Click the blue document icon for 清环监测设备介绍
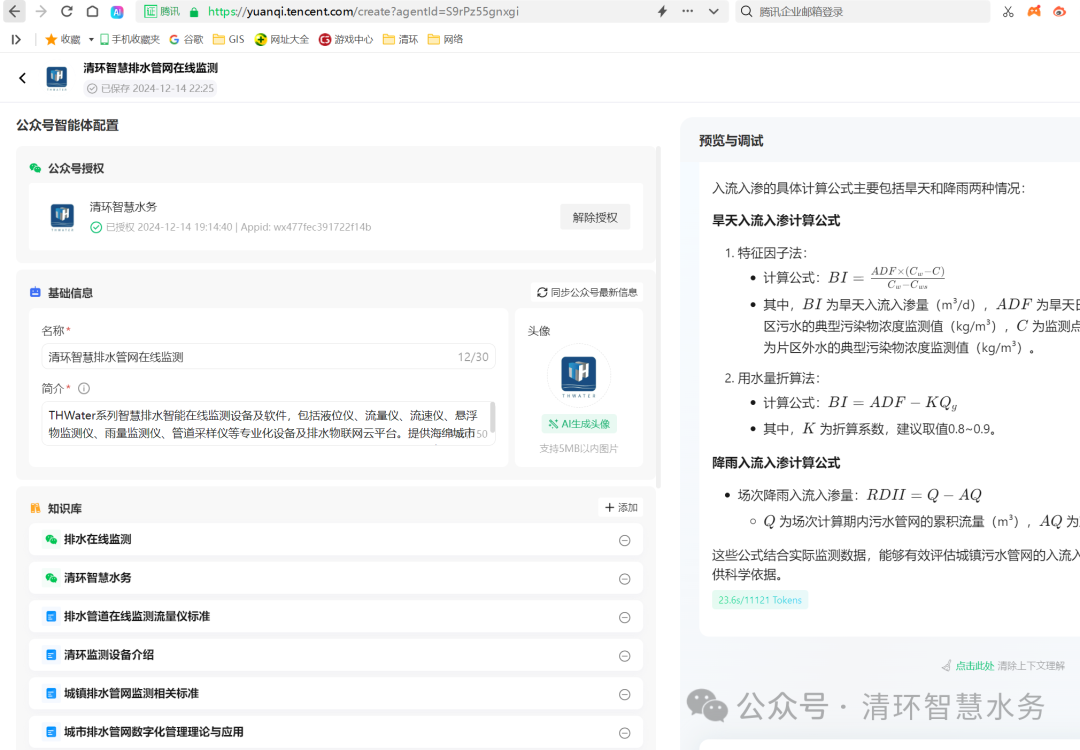 tap(51, 655)
